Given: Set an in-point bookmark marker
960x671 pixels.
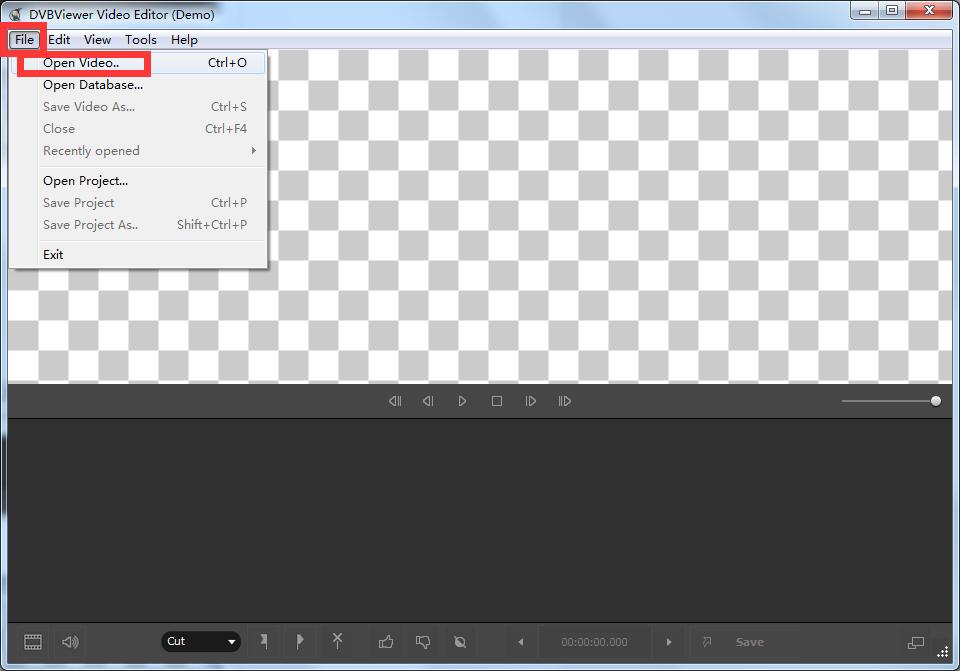Looking at the screenshot, I should (x=265, y=642).
